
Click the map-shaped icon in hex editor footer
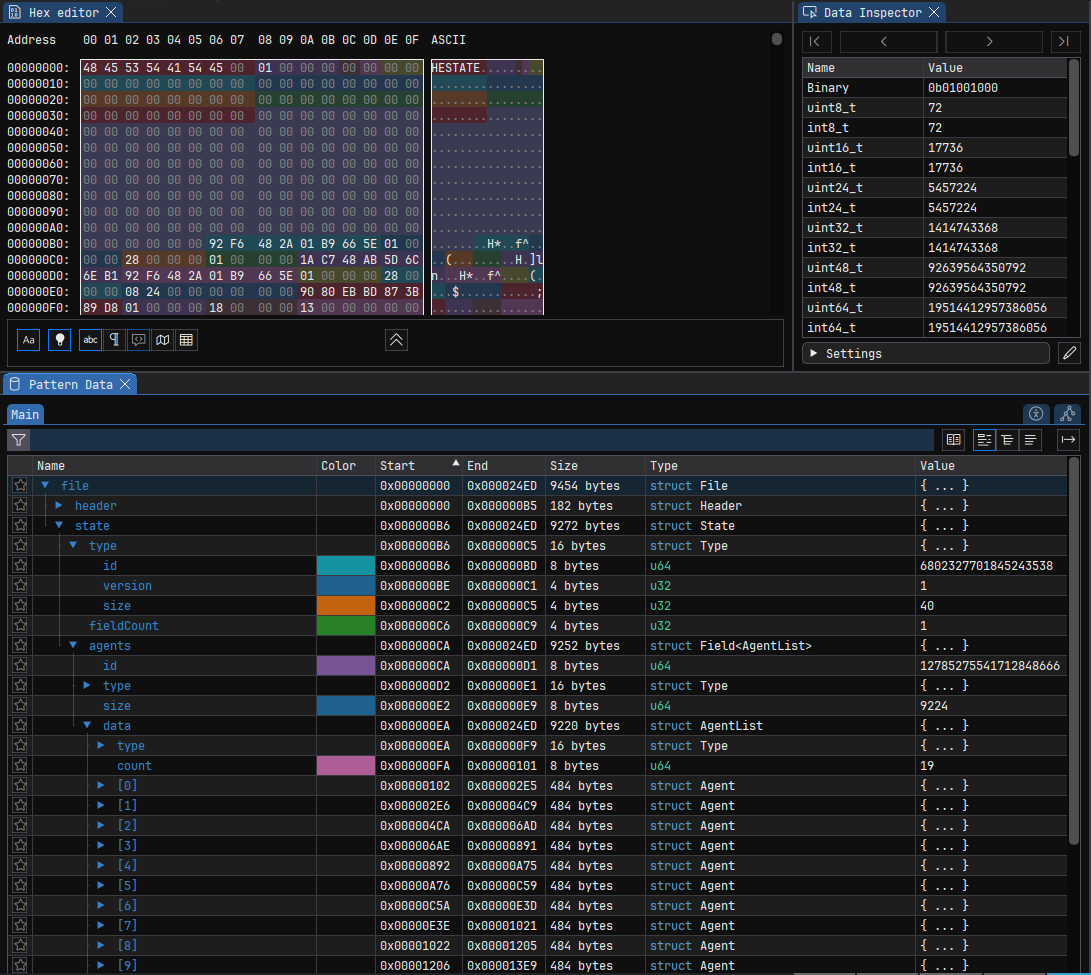[x=162, y=340]
